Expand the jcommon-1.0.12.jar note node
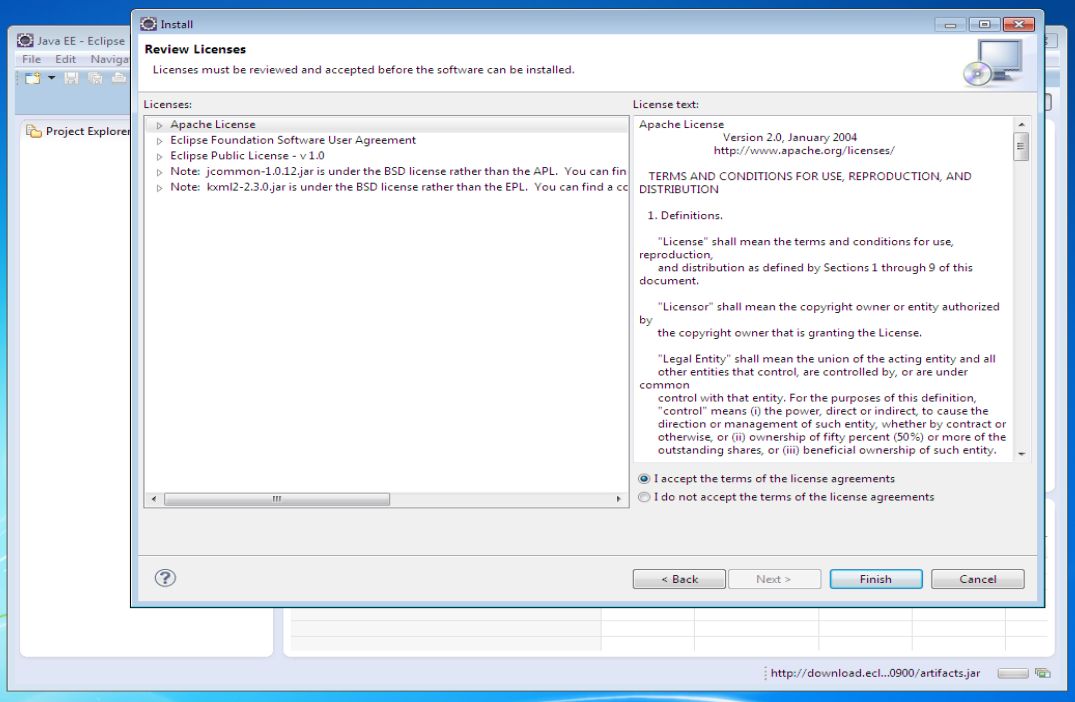Screen dimensions: 1075x702 tap(159, 172)
